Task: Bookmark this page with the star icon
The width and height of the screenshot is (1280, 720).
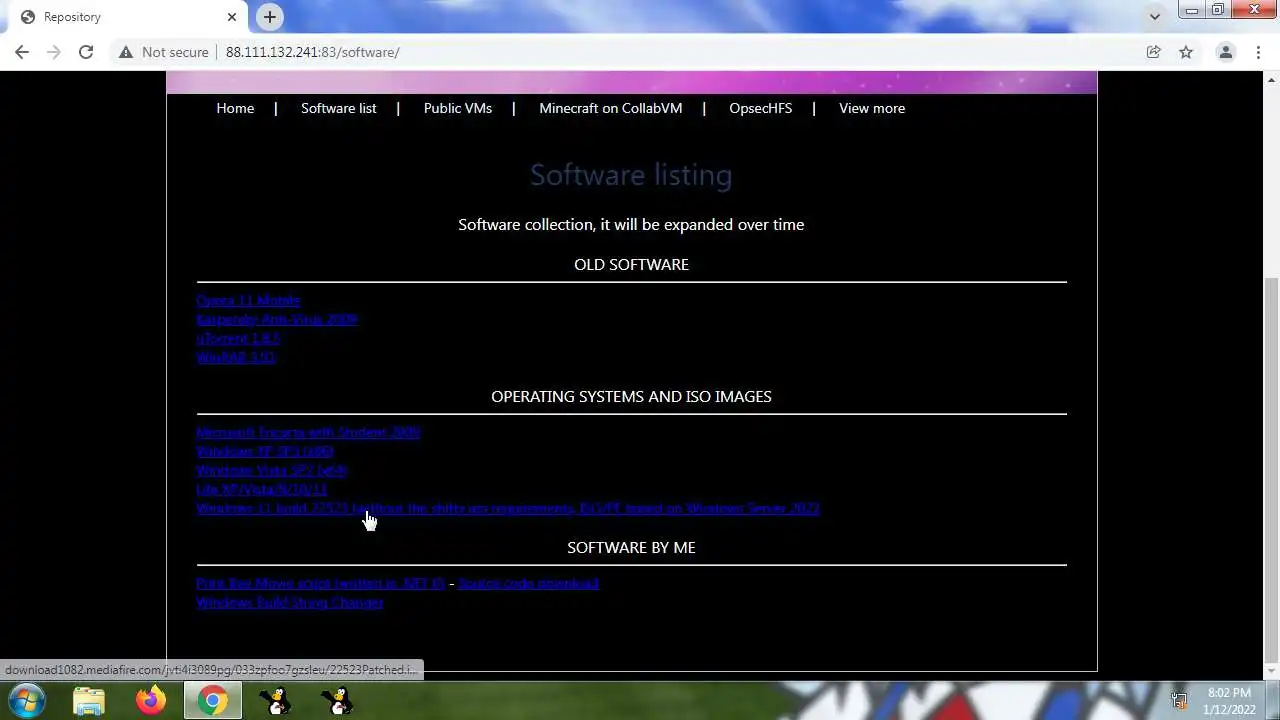Action: [x=1186, y=52]
